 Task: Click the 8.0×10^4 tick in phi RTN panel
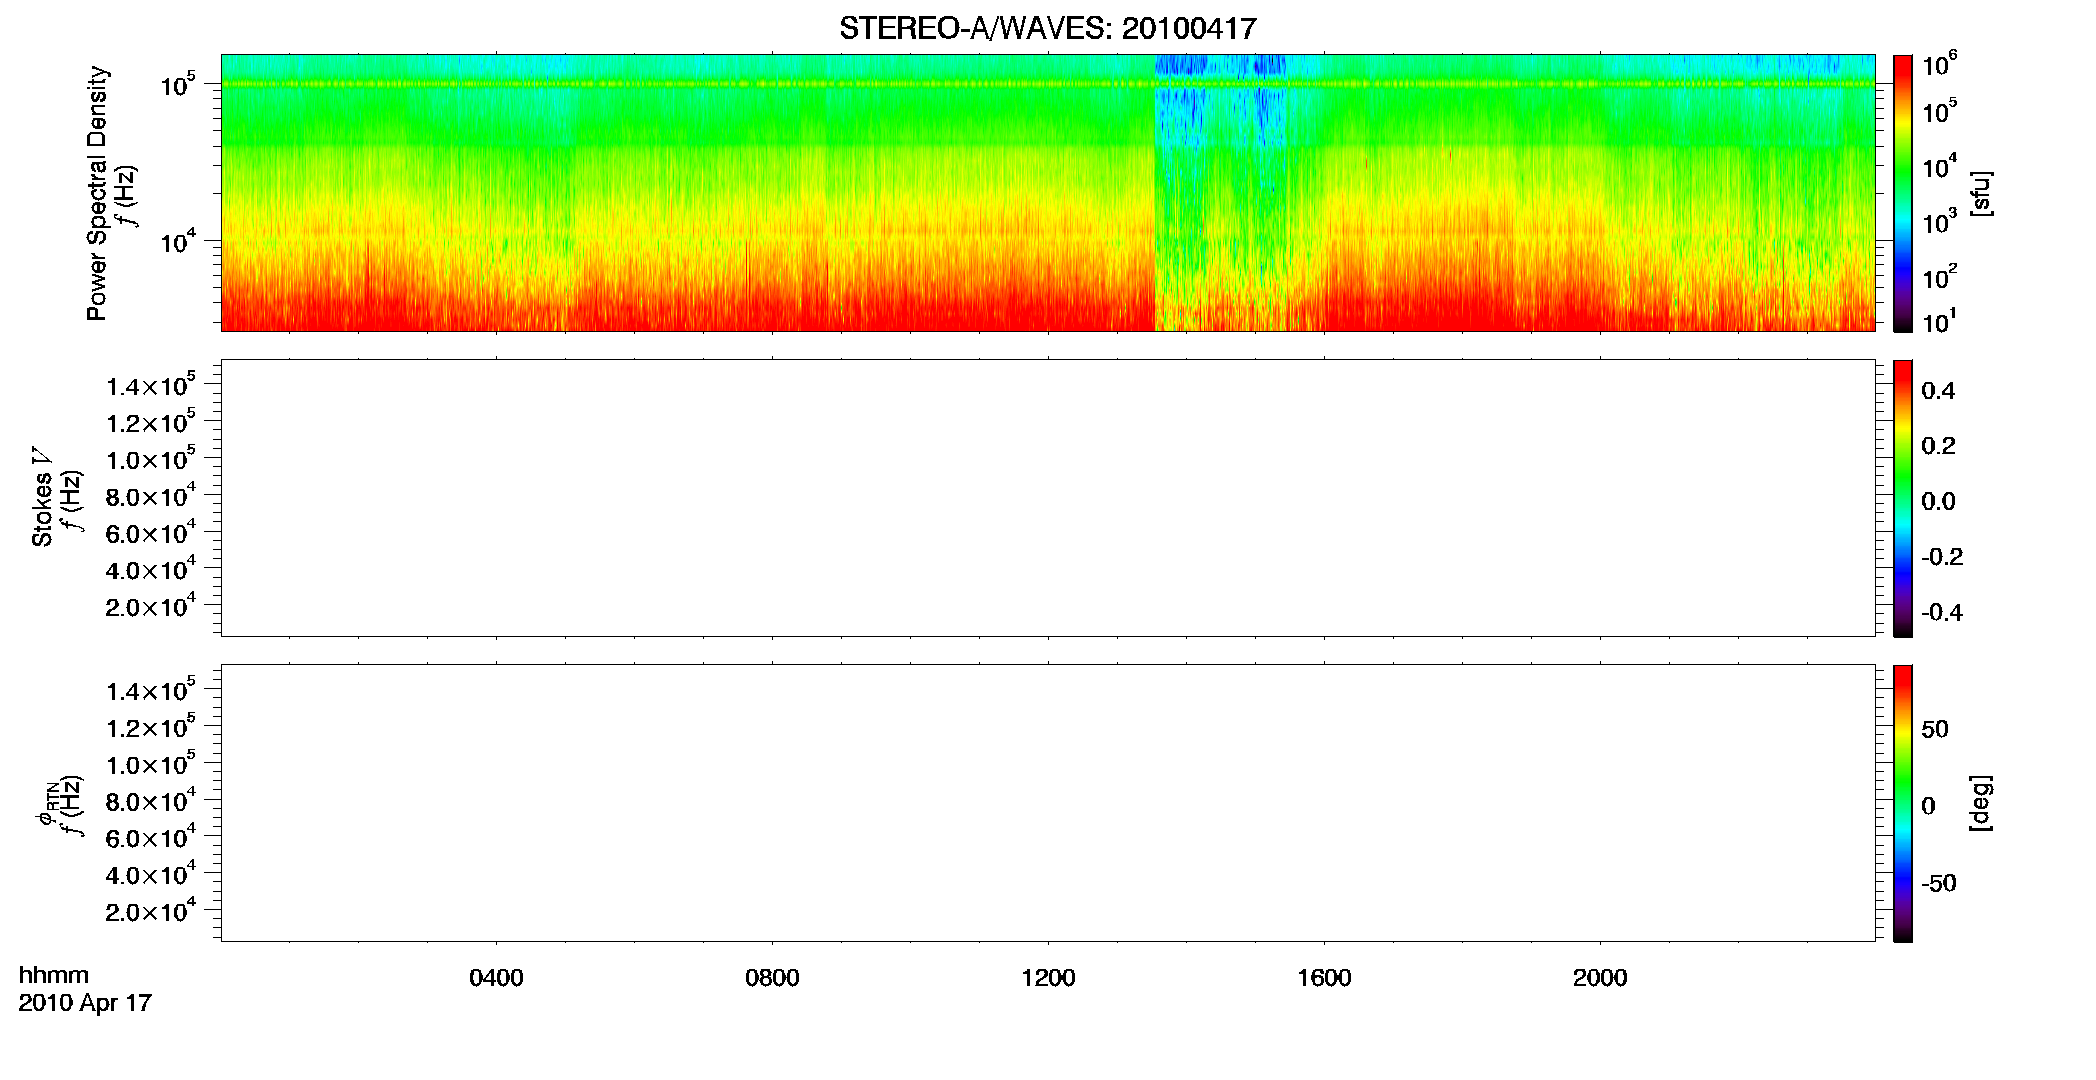click(151, 799)
